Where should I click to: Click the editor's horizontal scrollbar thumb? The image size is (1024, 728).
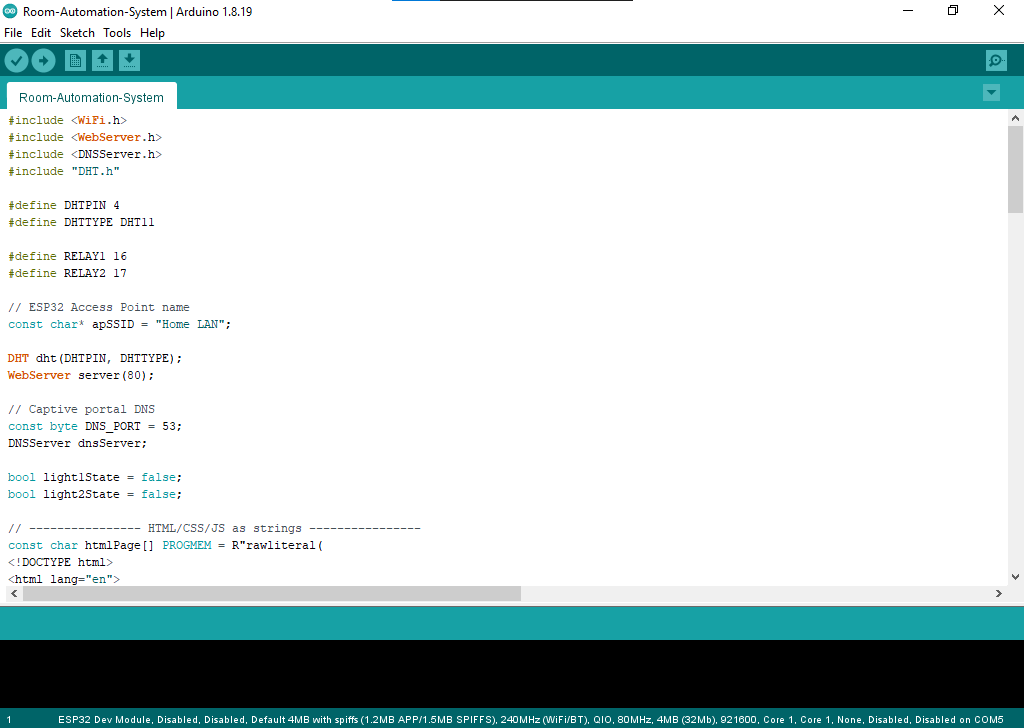click(x=270, y=594)
